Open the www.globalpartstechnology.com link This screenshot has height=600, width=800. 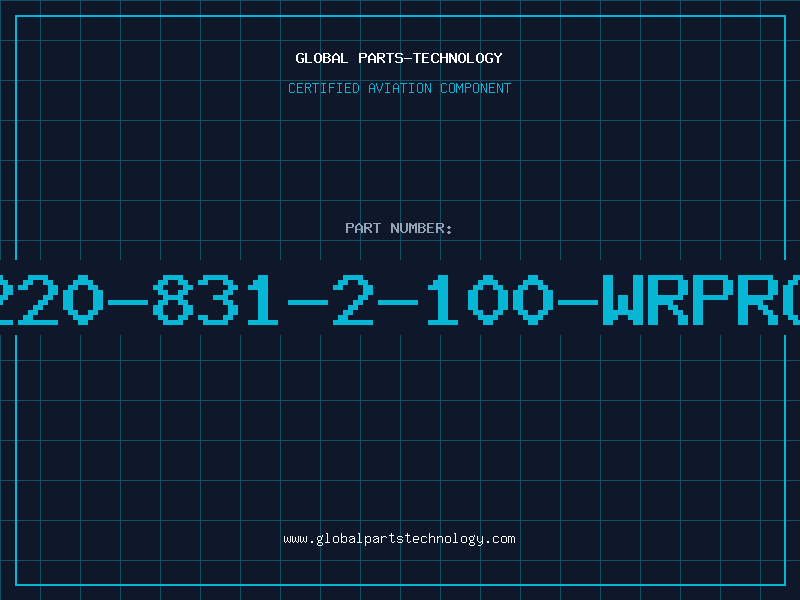tap(399, 539)
